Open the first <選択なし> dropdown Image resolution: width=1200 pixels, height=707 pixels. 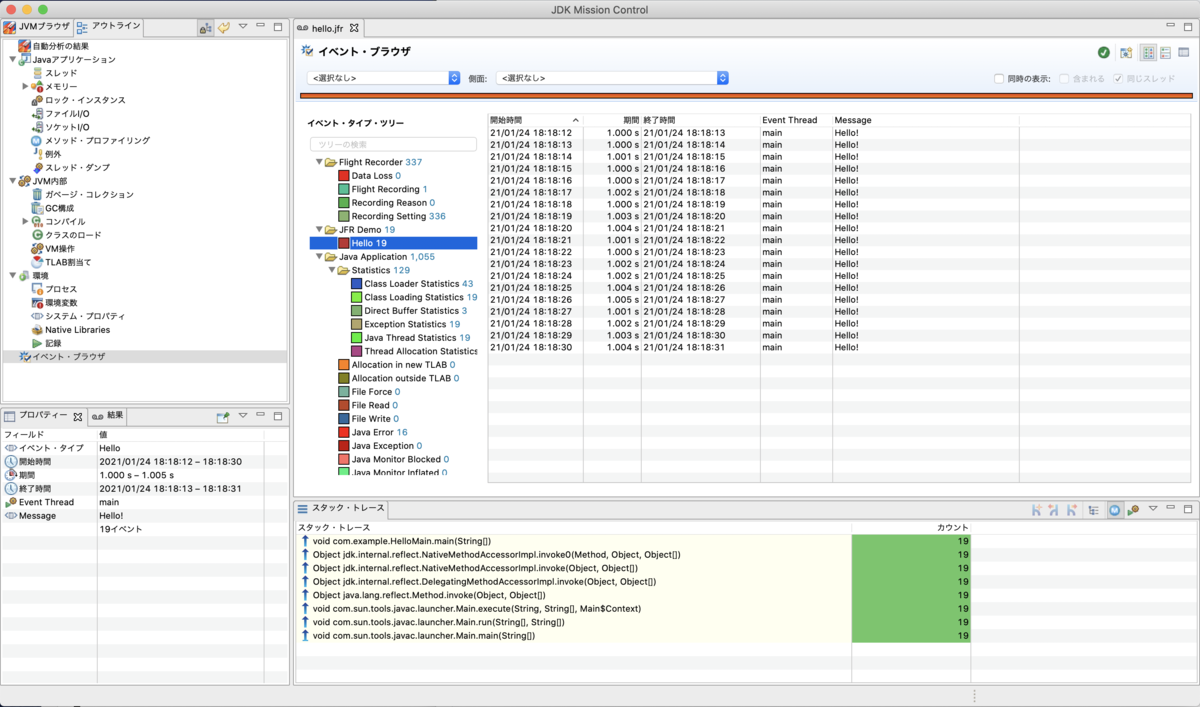tap(384, 78)
